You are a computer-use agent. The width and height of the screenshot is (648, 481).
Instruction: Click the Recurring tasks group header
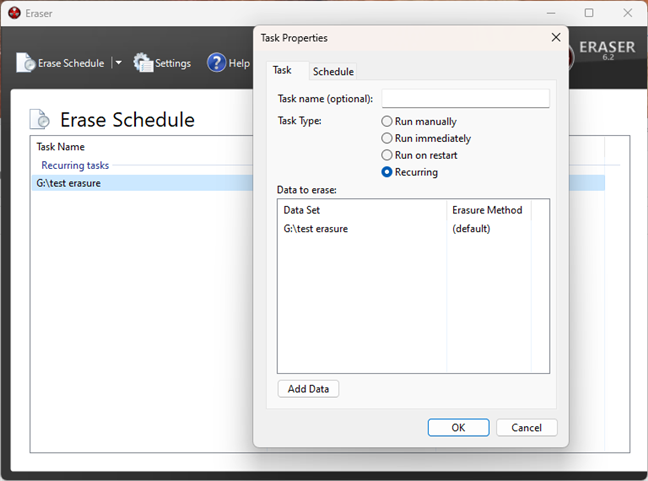pos(75,165)
